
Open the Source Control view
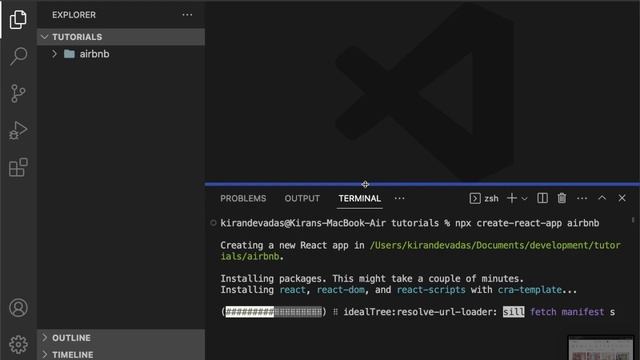[18, 93]
